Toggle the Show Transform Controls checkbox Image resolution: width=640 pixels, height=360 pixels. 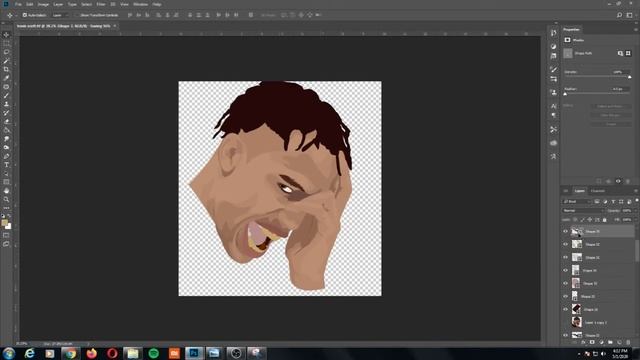point(76,15)
